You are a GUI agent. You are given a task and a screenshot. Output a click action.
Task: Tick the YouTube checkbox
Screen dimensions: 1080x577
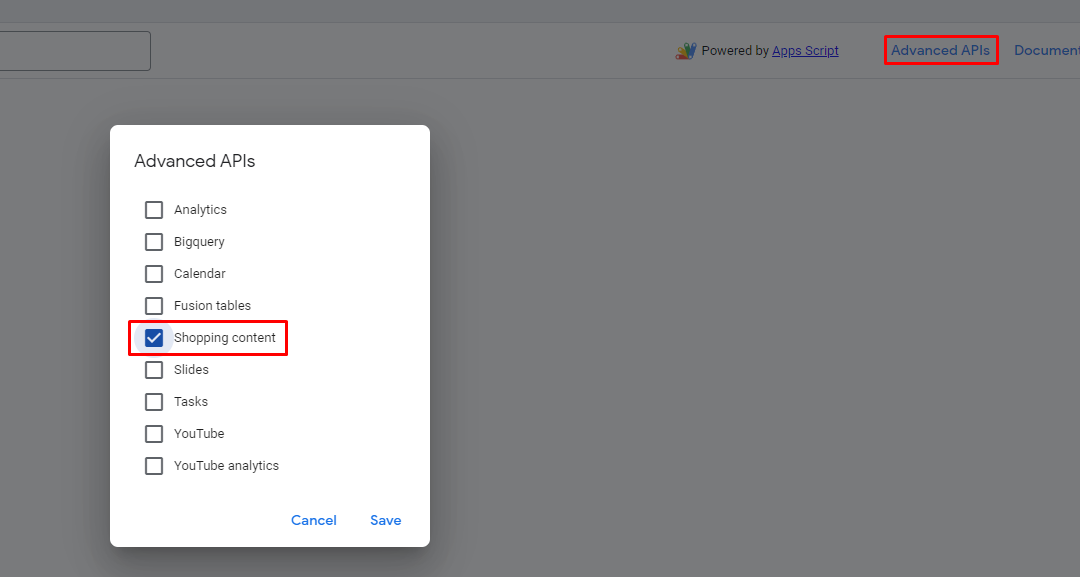154,434
